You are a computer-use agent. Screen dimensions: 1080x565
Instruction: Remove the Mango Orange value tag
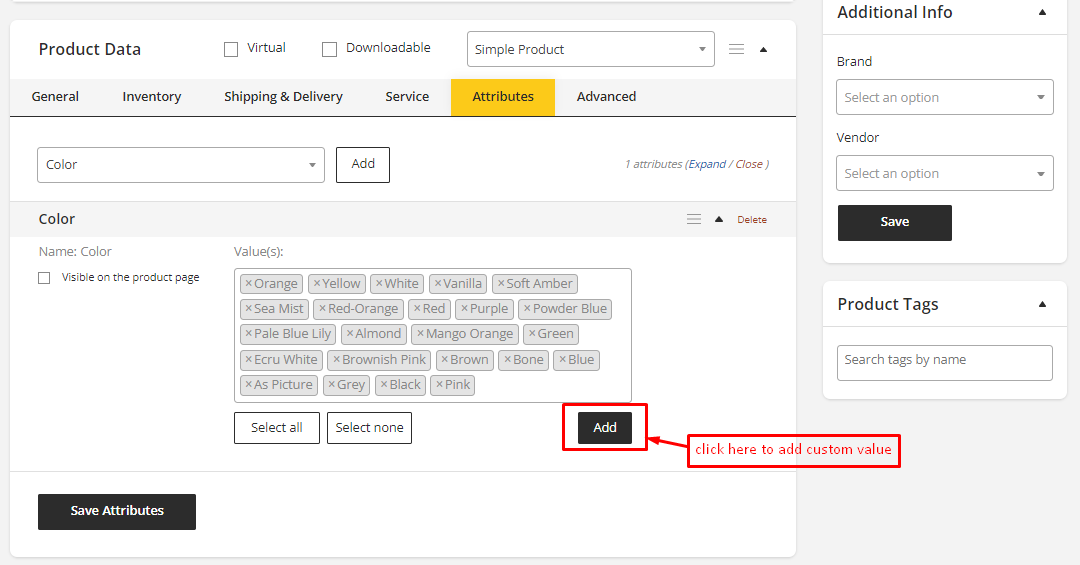pyautogui.click(x=420, y=334)
